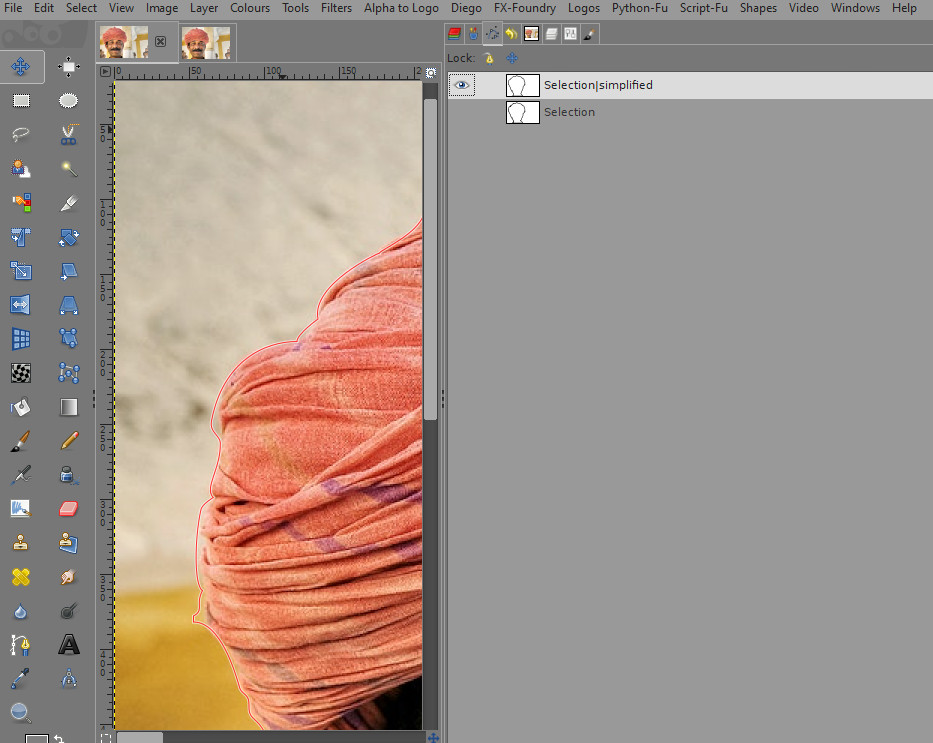Open the Colours menu

250,8
